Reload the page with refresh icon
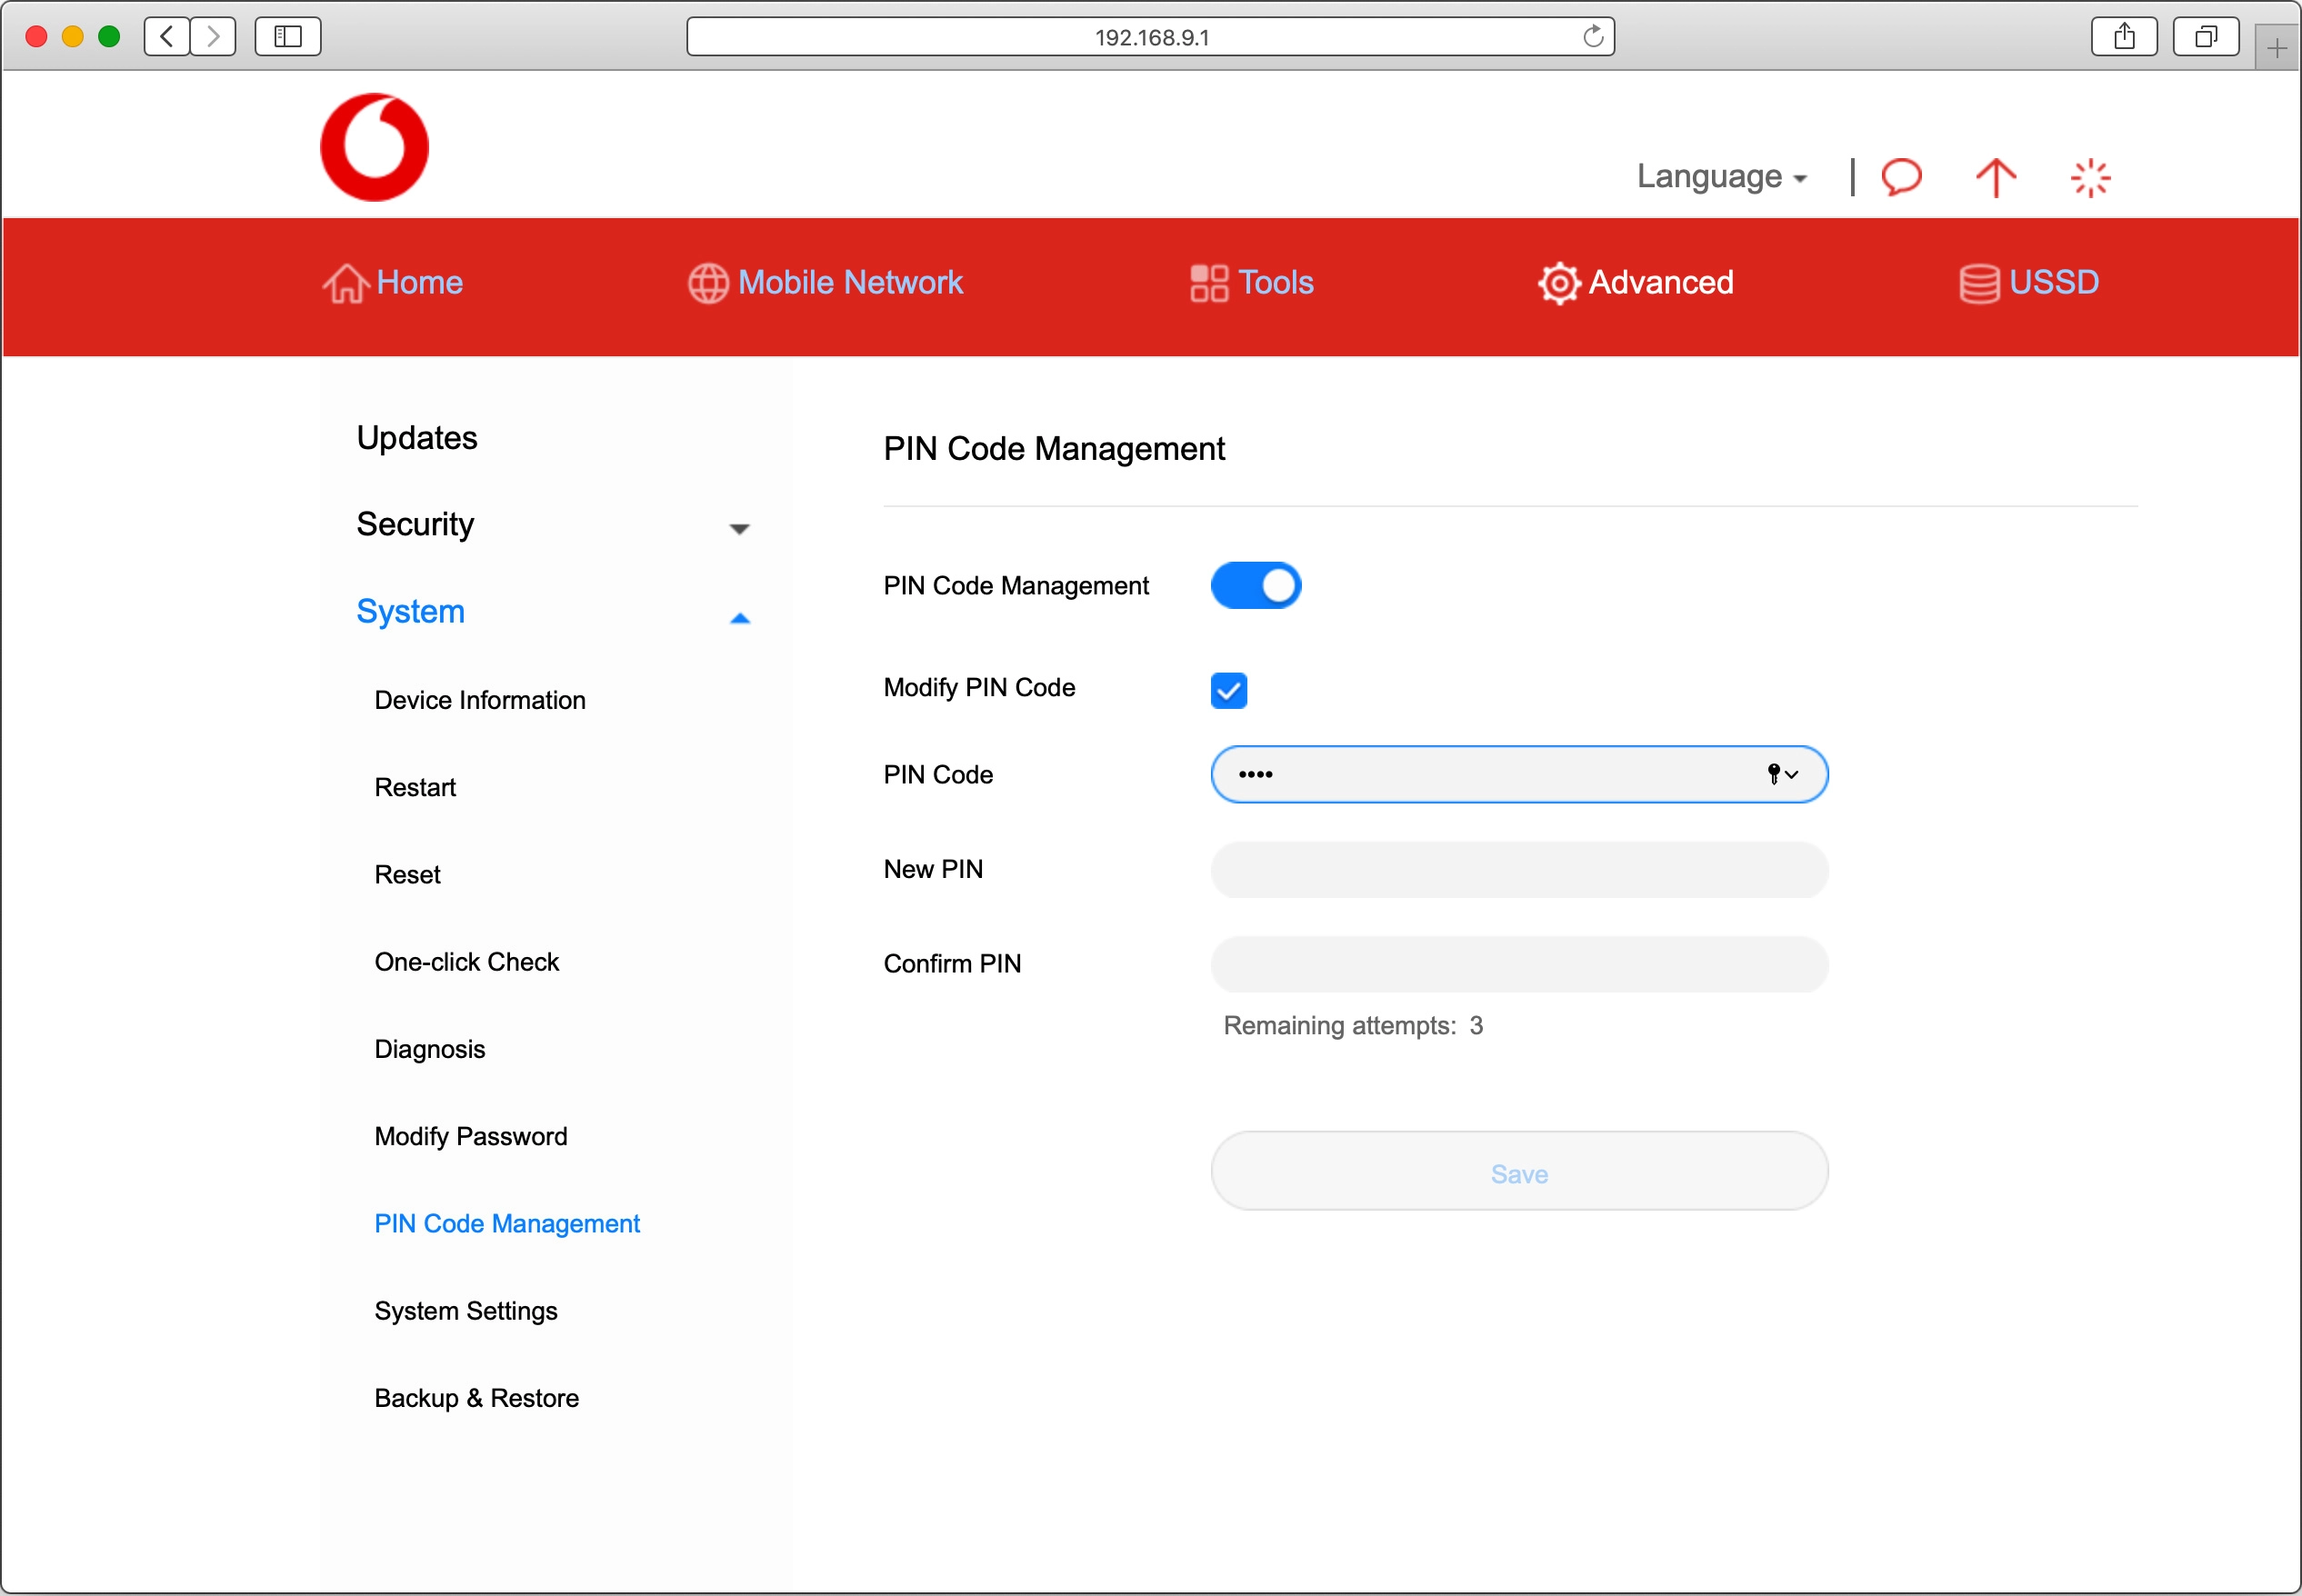2302x1596 pixels. pos(1593,37)
